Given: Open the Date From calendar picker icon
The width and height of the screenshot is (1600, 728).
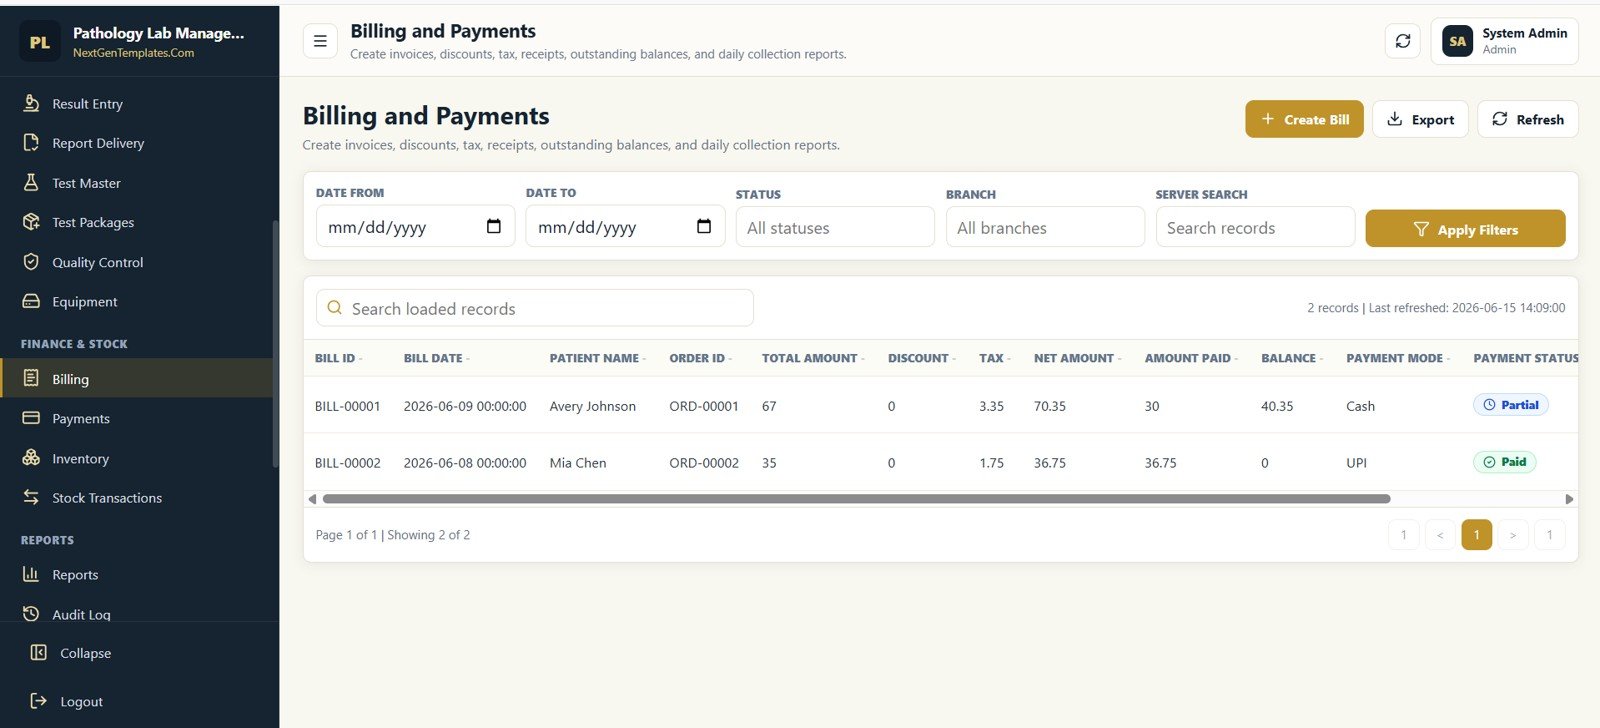Looking at the screenshot, I should tap(493, 226).
